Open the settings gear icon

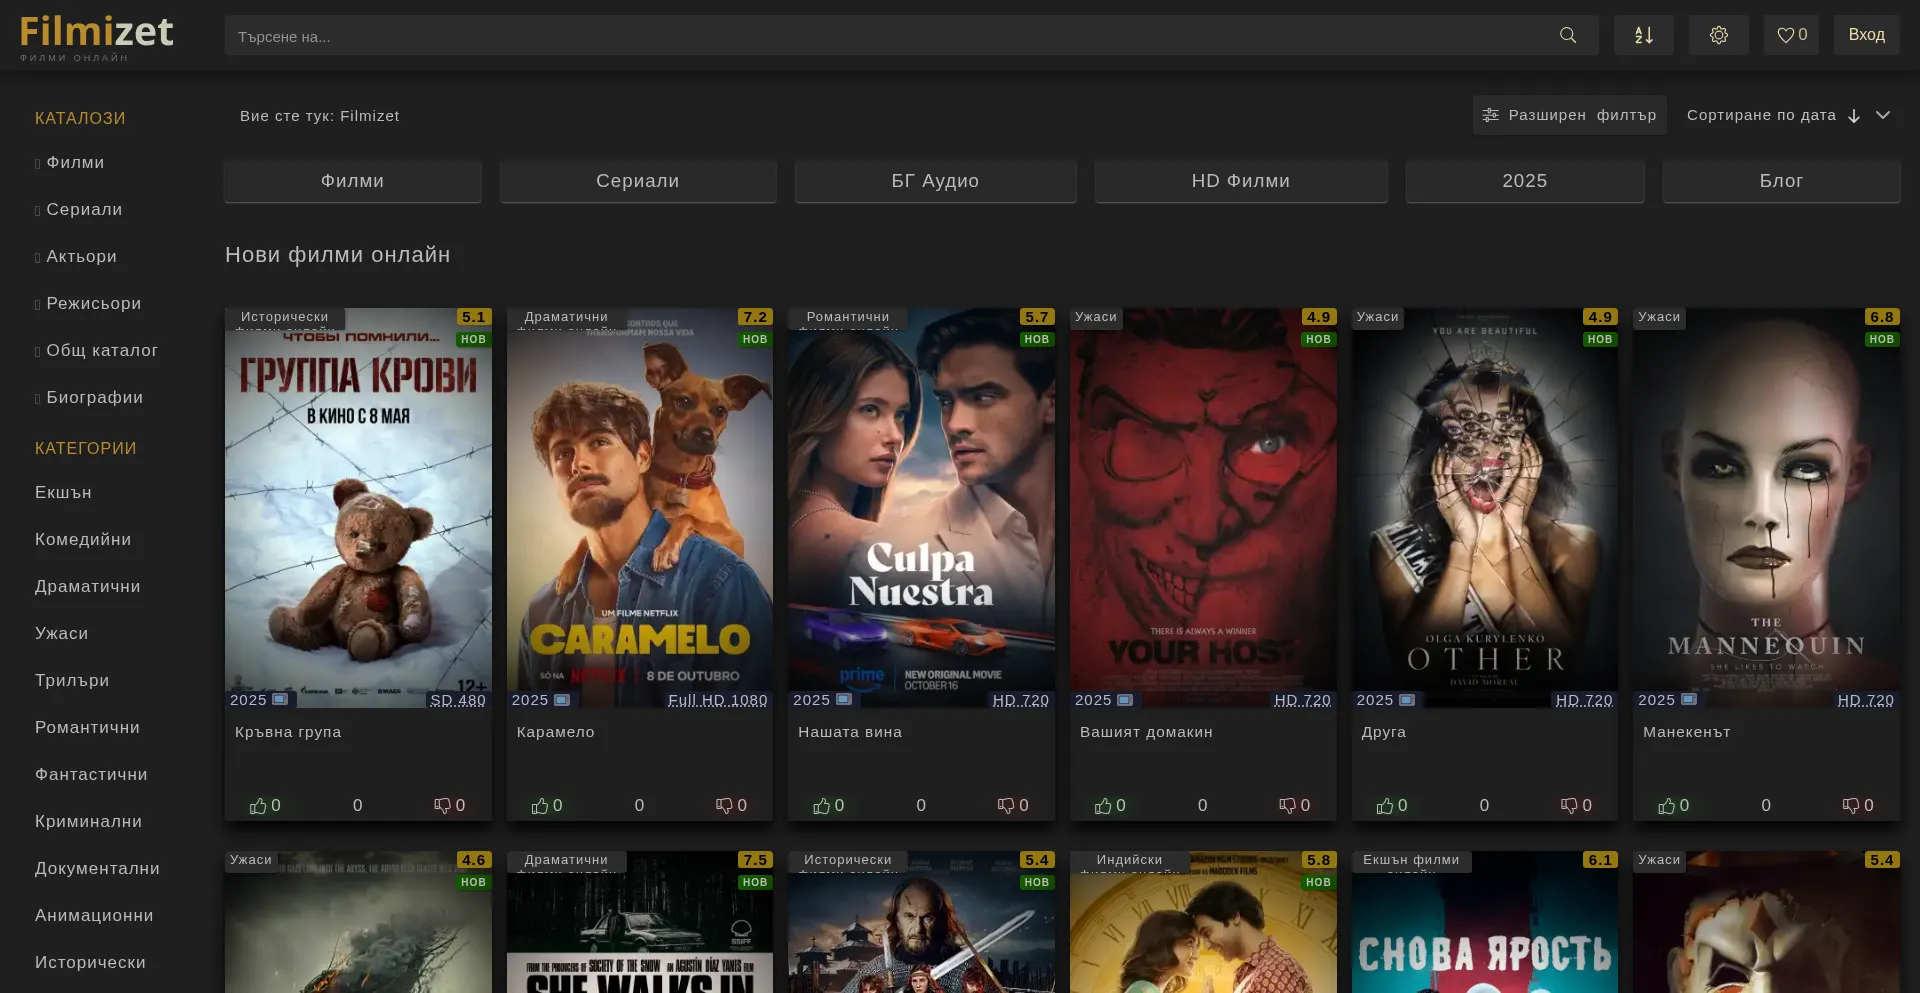pos(1718,36)
